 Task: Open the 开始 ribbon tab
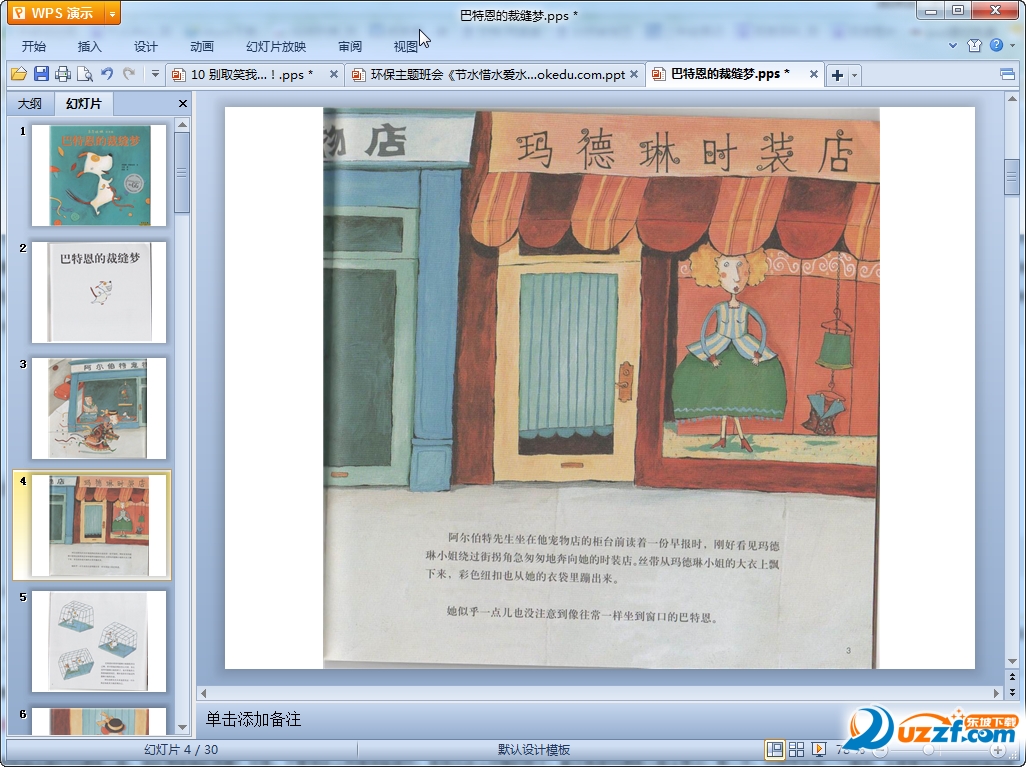tap(33, 46)
